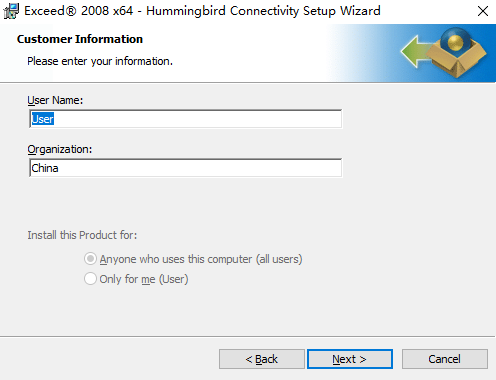Click the 'User Name:' label
Viewport: 496px width, 380px height.
click(x=55, y=100)
